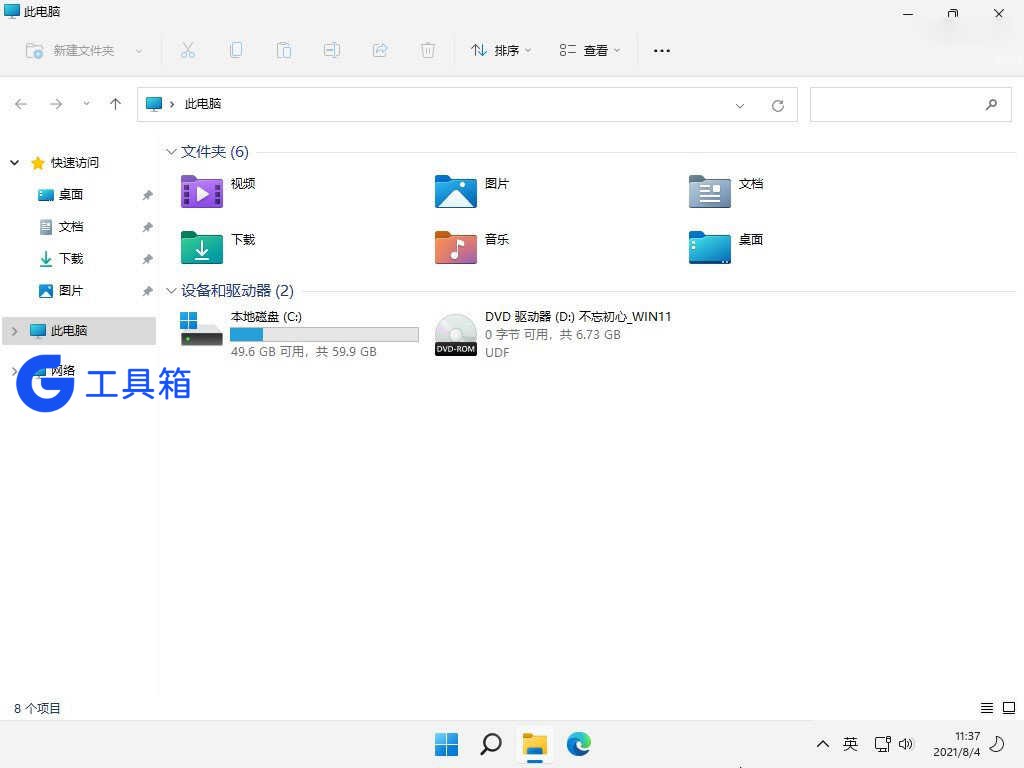Open the dropdown arrow beside 新建文件夹

point(138,51)
